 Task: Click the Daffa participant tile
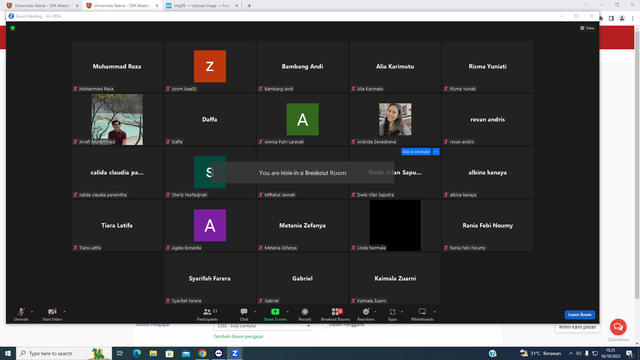[x=210, y=119]
